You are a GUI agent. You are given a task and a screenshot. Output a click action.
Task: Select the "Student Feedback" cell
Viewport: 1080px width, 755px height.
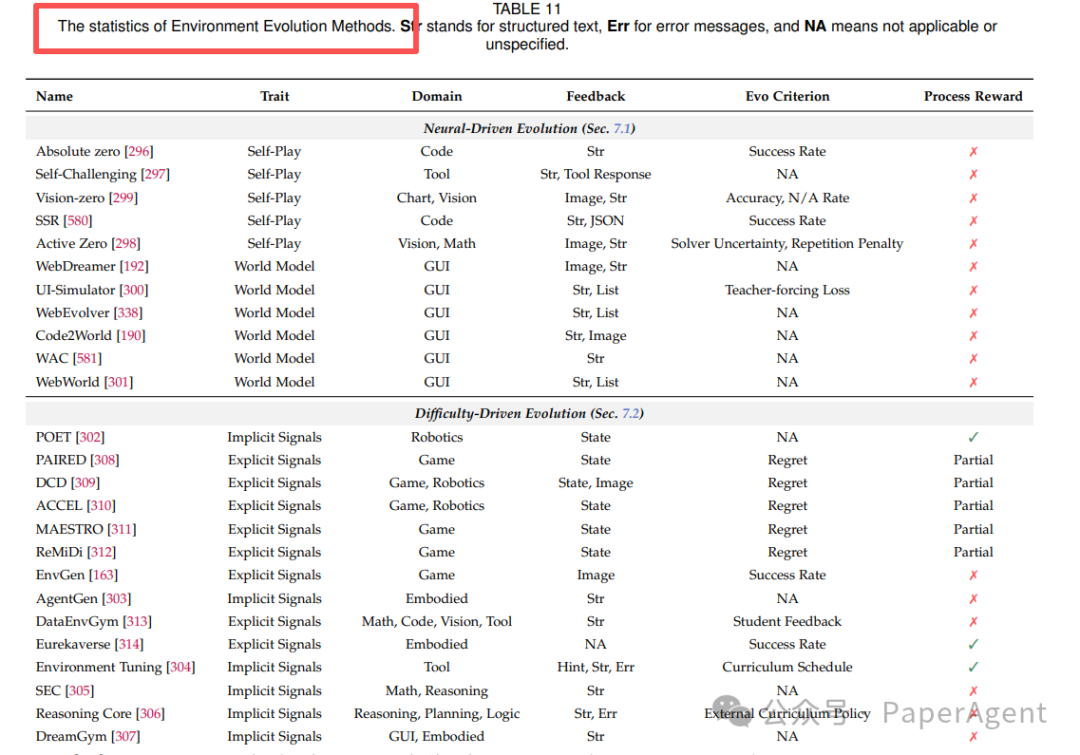(x=787, y=621)
